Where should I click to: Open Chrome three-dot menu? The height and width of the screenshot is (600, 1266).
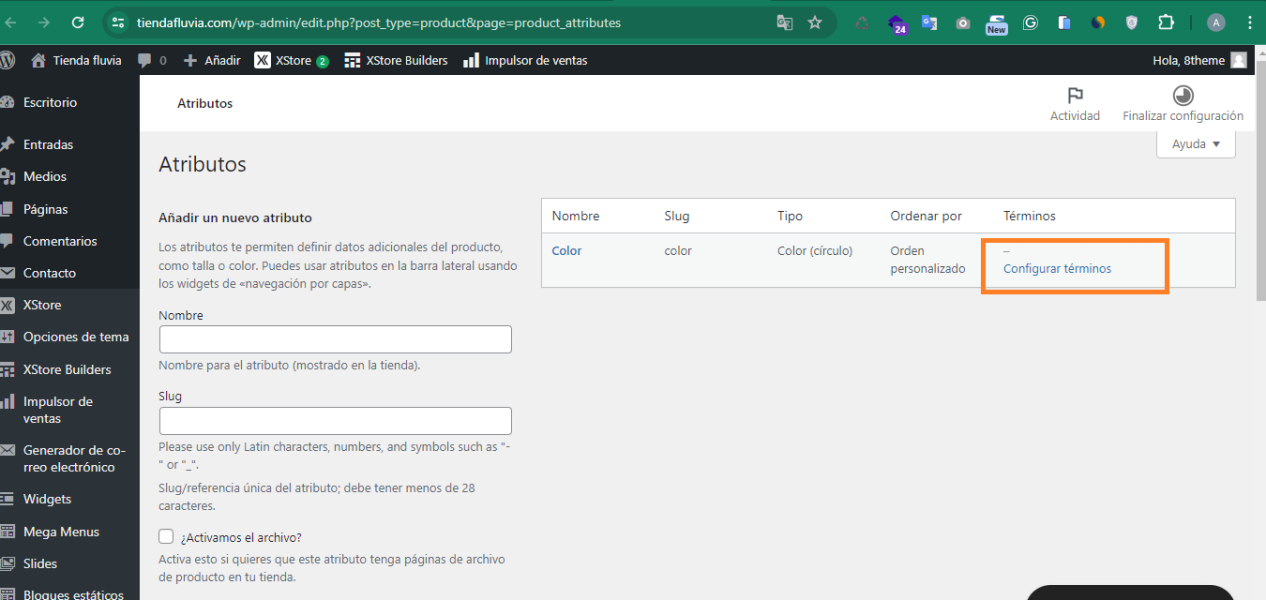1249,22
